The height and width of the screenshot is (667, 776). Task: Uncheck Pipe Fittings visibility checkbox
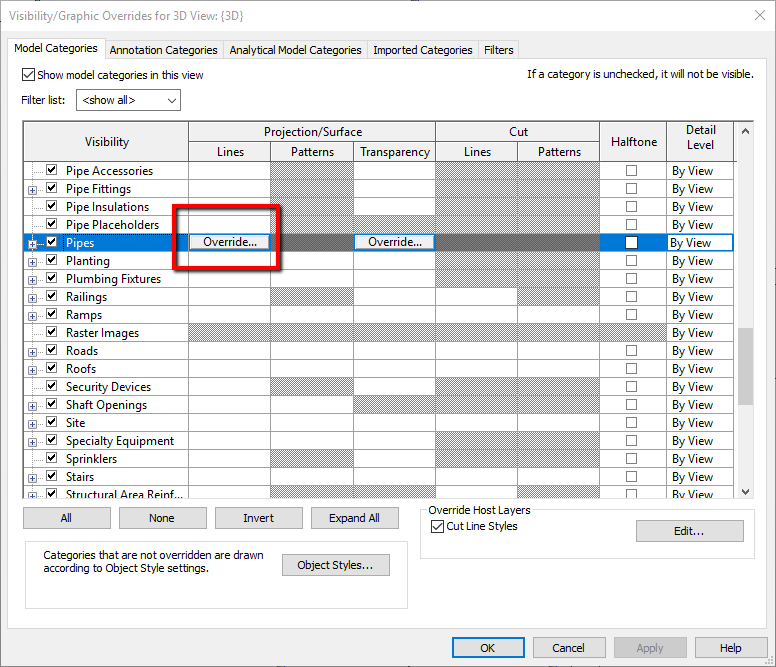point(51,188)
